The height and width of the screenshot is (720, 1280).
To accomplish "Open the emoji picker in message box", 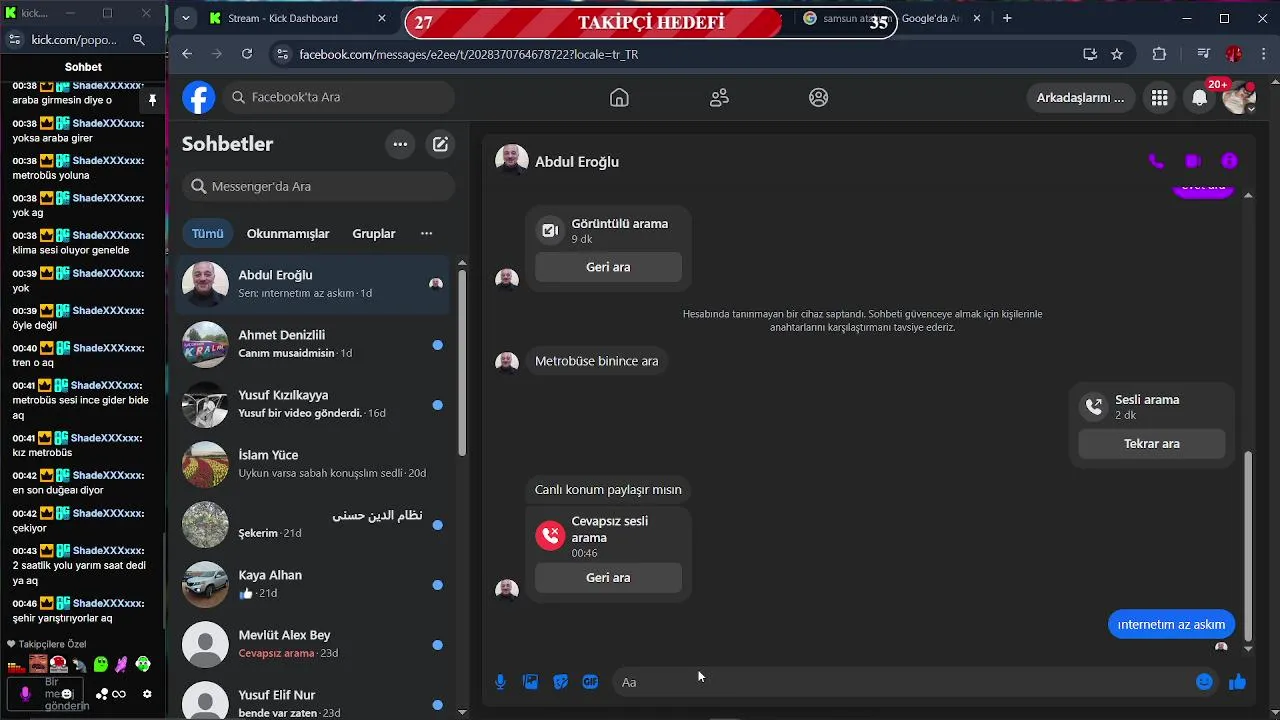I will (x=1204, y=682).
